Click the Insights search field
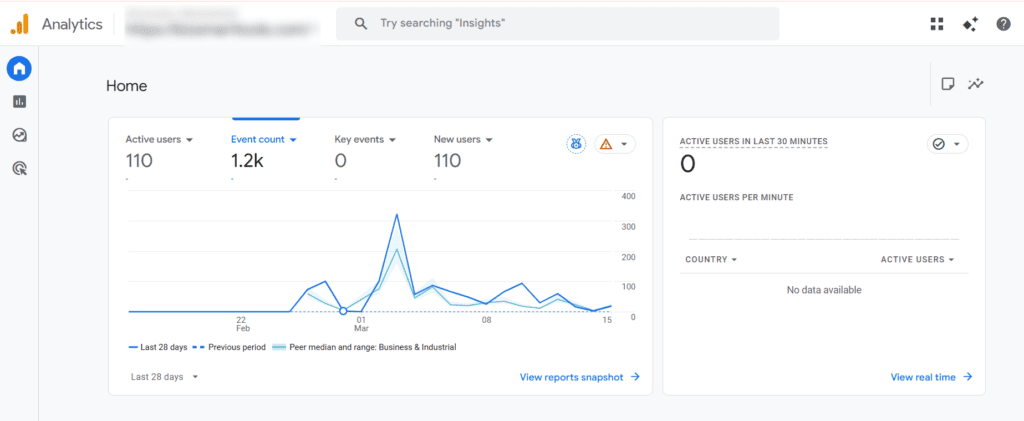The width and height of the screenshot is (1024, 421). pyautogui.click(x=557, y=23)
